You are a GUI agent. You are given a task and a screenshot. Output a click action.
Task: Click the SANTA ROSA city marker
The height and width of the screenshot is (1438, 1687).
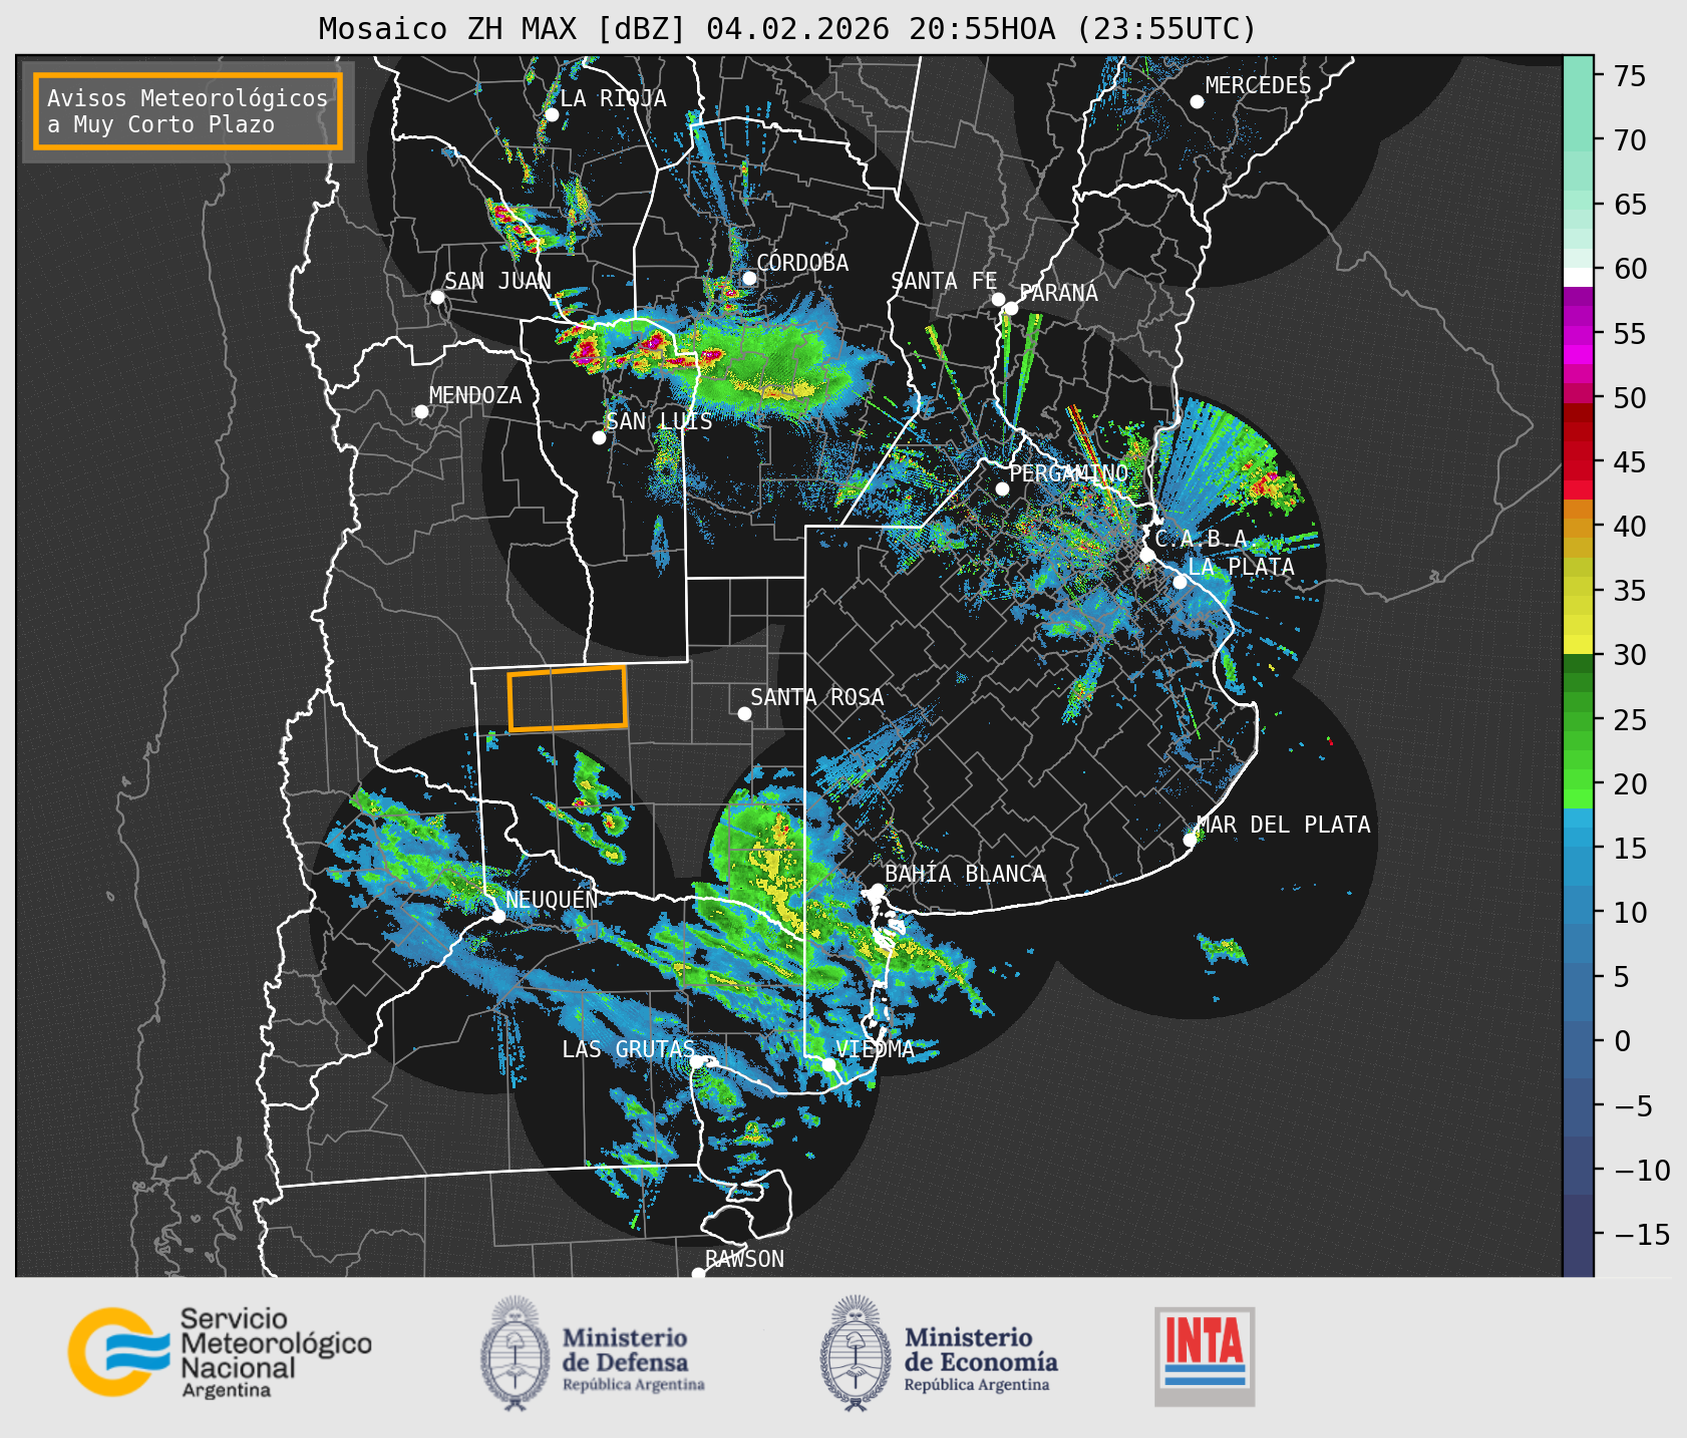(x=744, y=714)
